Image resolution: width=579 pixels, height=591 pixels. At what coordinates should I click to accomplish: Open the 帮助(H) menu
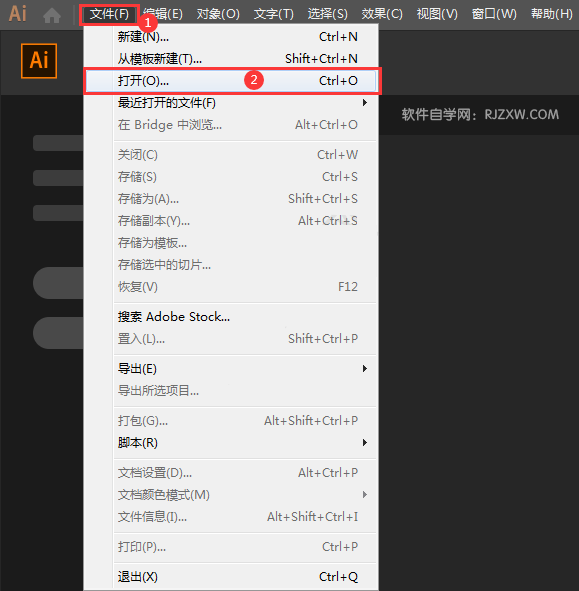point(552,14)
